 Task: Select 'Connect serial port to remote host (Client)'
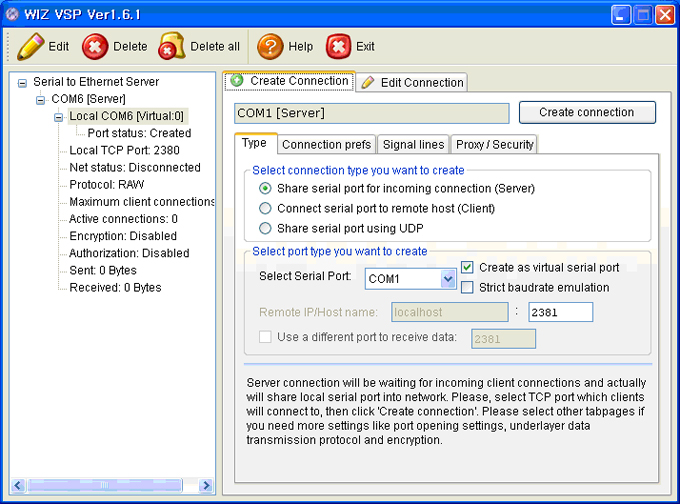coord(265,208)
